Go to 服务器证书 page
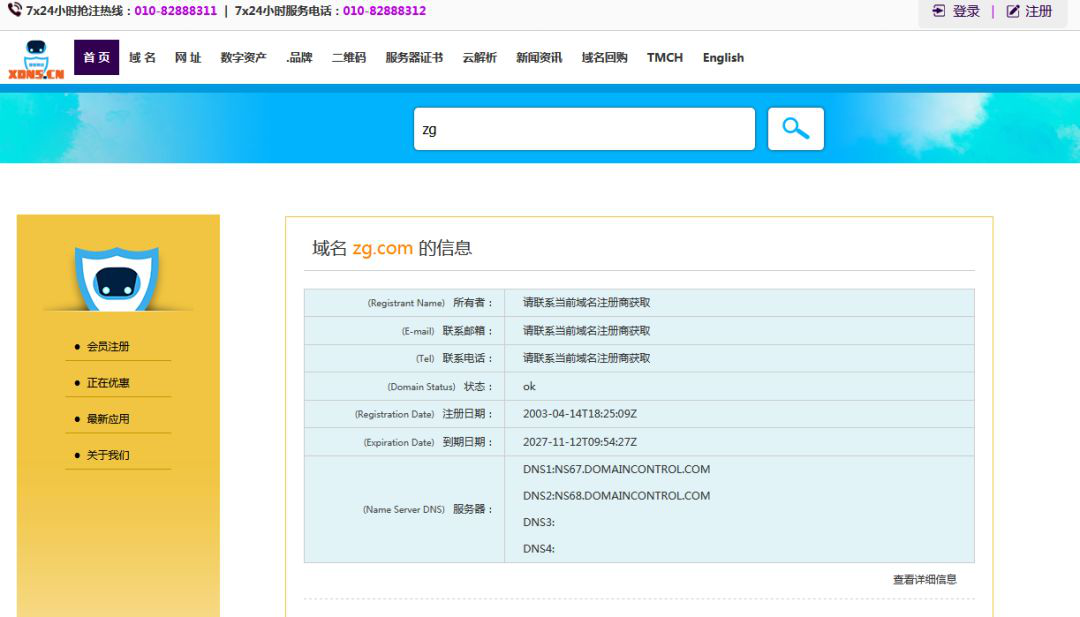 (414, 58)
